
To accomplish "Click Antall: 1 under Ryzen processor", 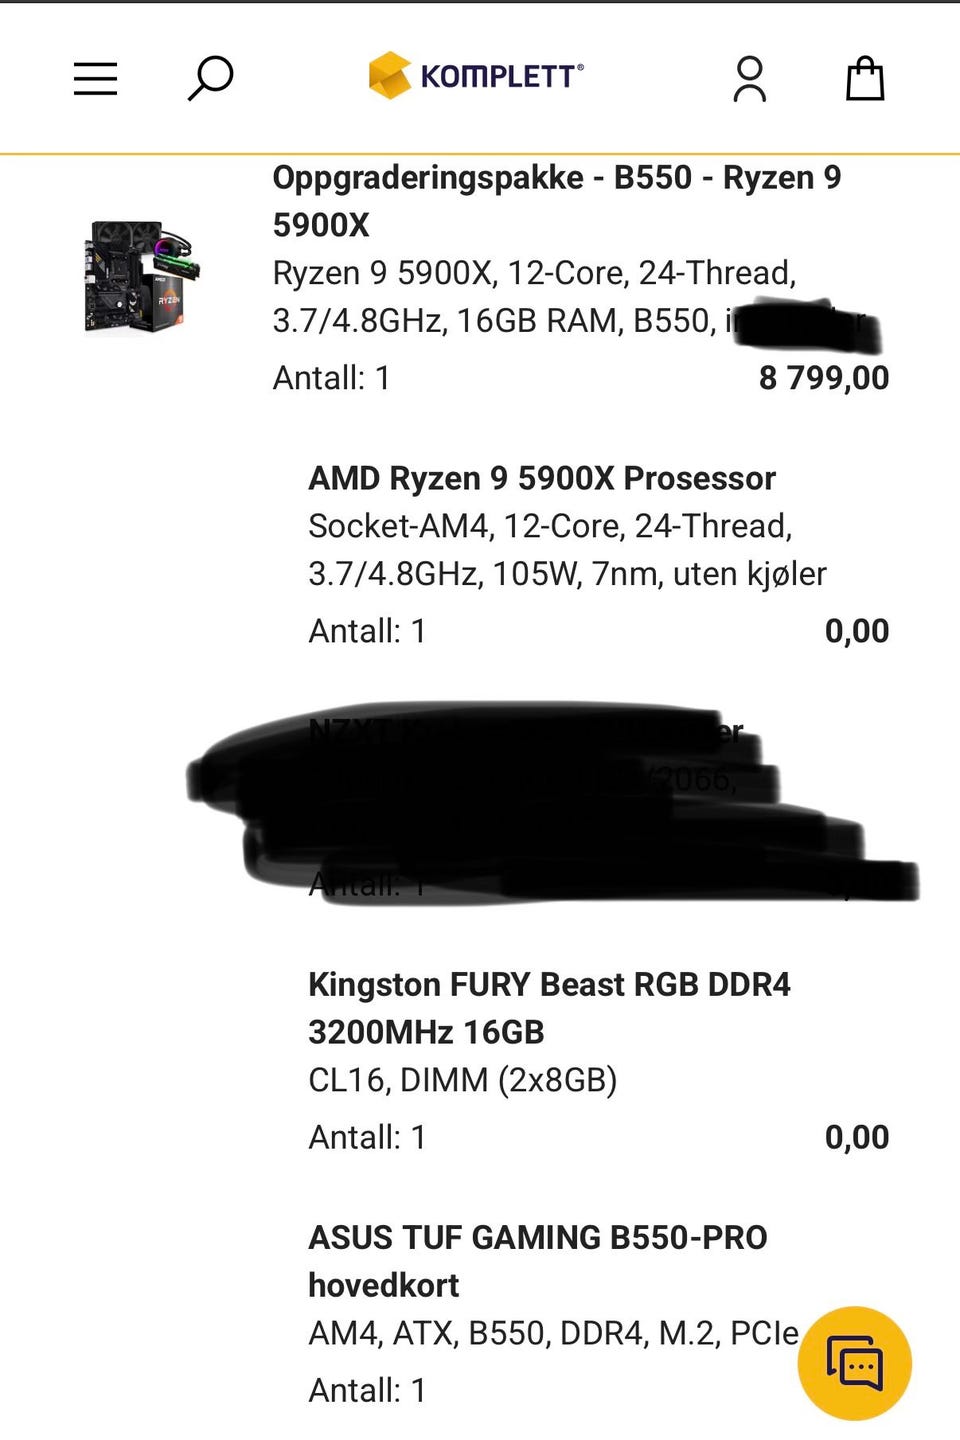I will click(367, 631).
